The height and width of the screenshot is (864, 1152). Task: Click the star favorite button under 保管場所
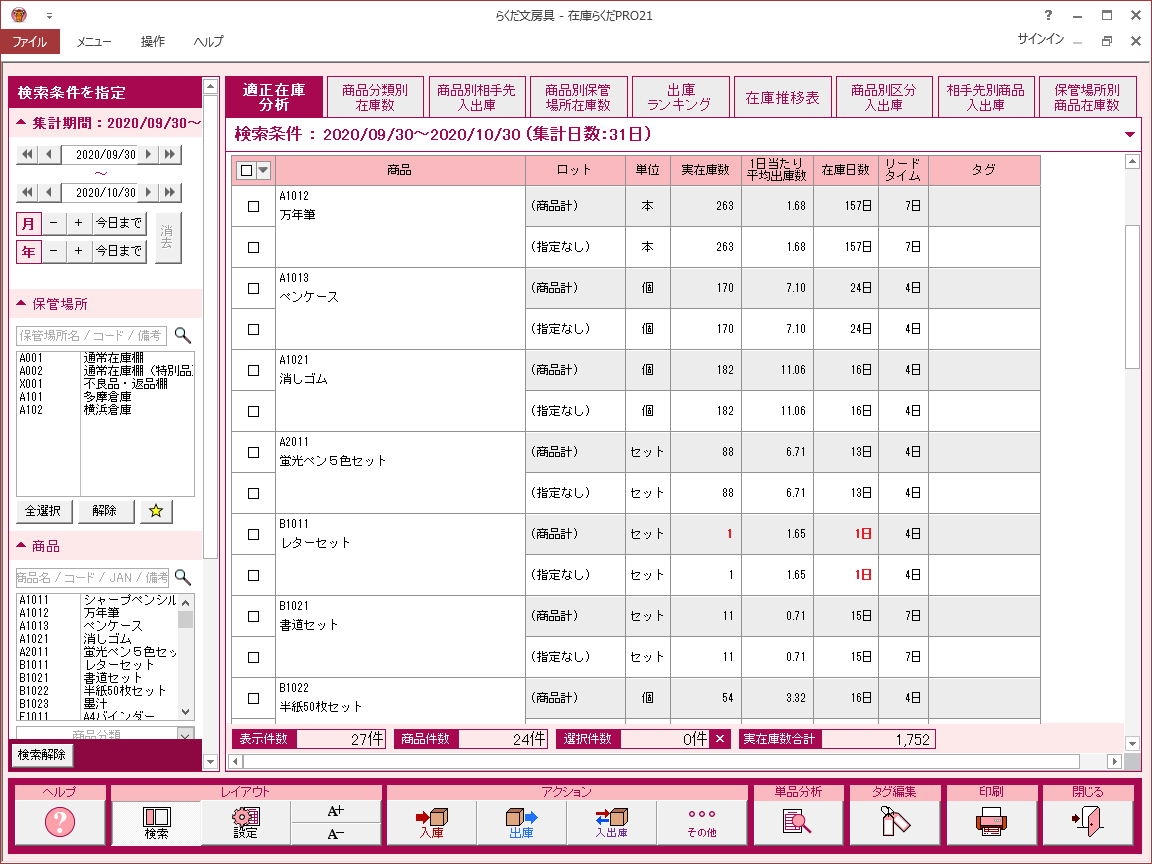pyautogui.click(x=156, y=511)
